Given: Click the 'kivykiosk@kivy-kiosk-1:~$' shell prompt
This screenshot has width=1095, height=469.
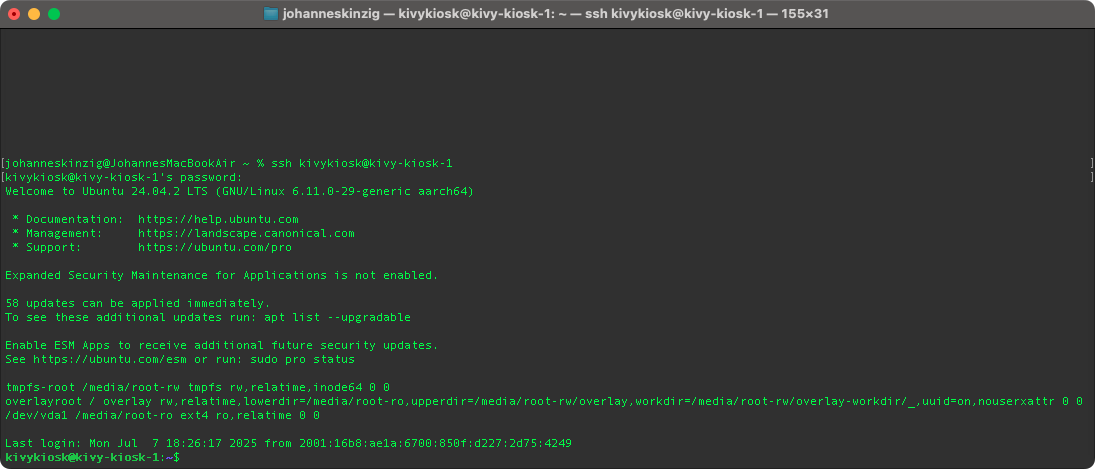Looking at the screenshot, I should (x=93, y=457).
